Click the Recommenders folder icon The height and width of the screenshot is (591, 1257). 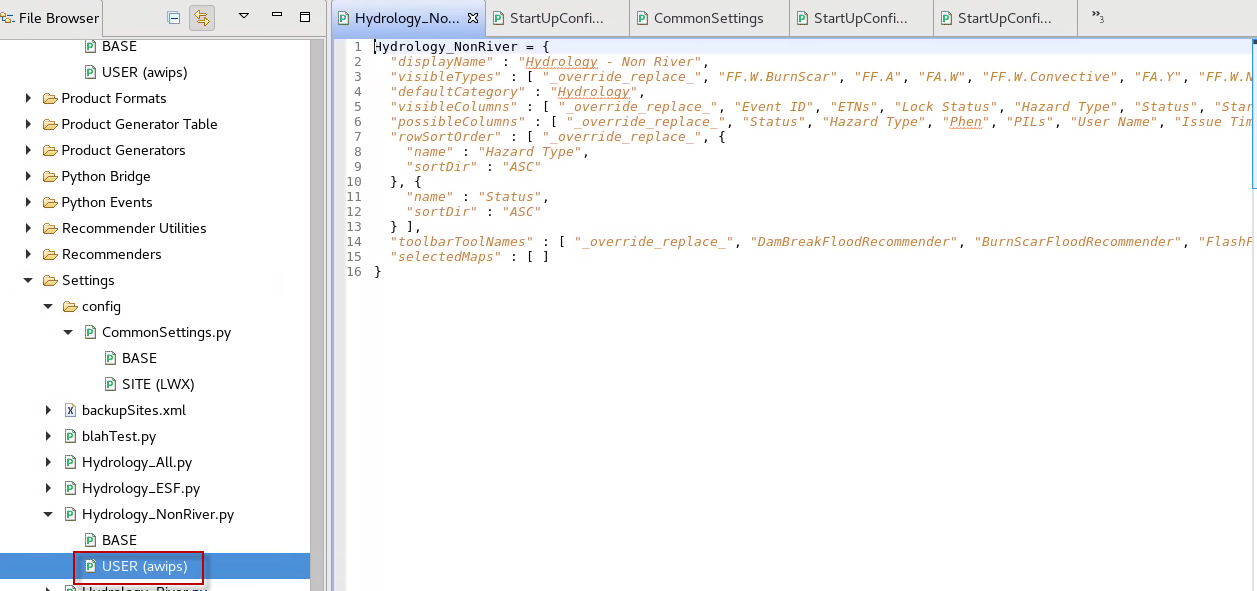pos(50,254)
